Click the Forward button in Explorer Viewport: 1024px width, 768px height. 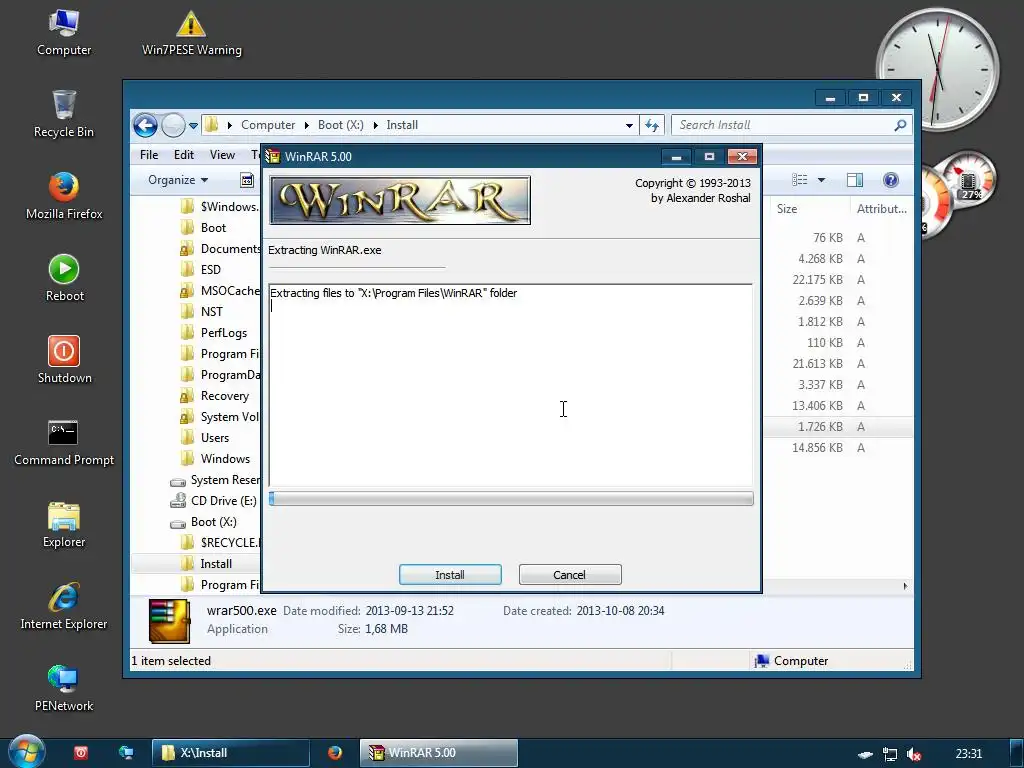pyautogui.click(x=174, y=125)
